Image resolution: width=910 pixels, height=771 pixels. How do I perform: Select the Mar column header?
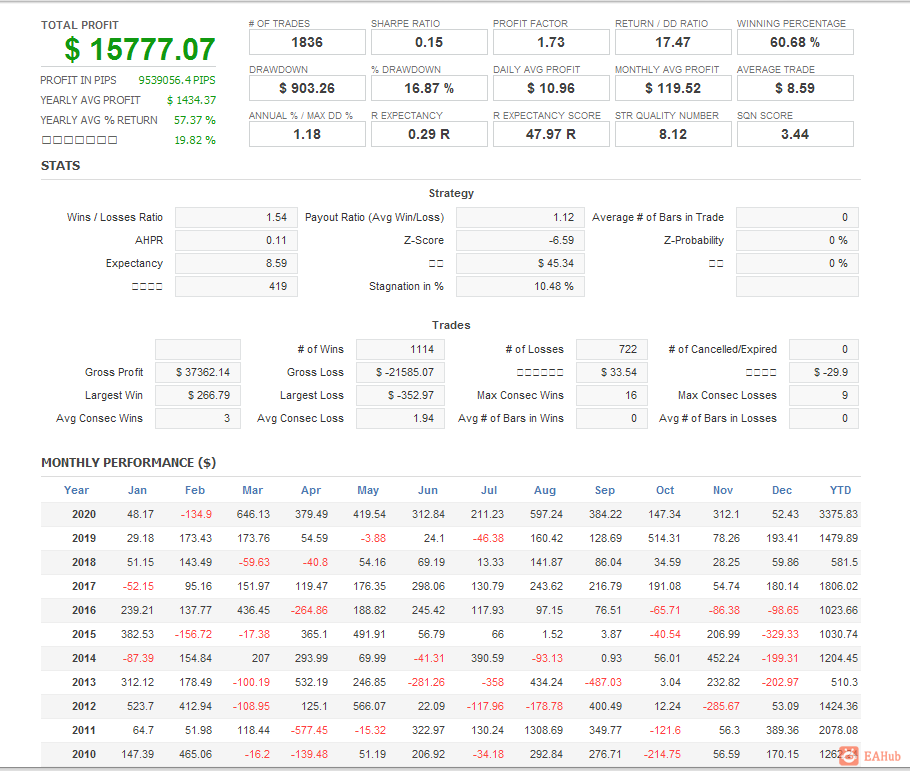[252, 490]
